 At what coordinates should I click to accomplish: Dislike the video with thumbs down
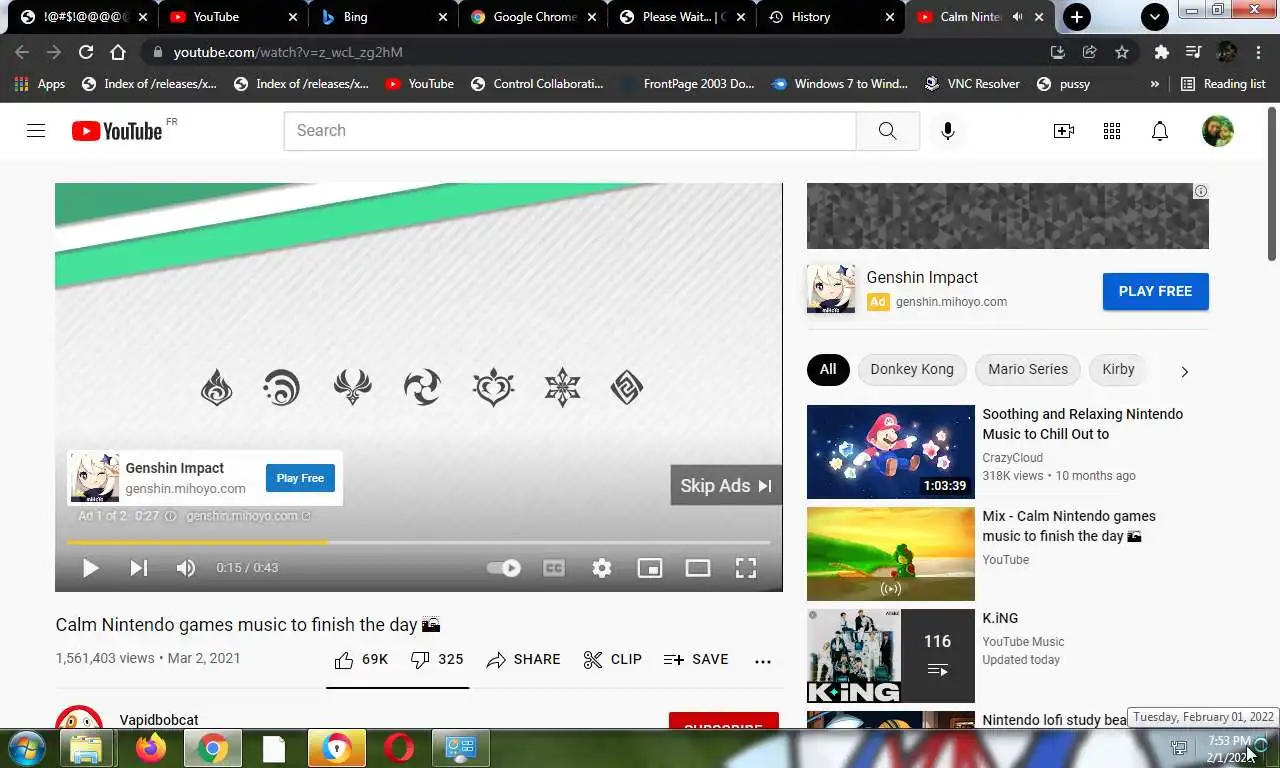tap(437, 659)
